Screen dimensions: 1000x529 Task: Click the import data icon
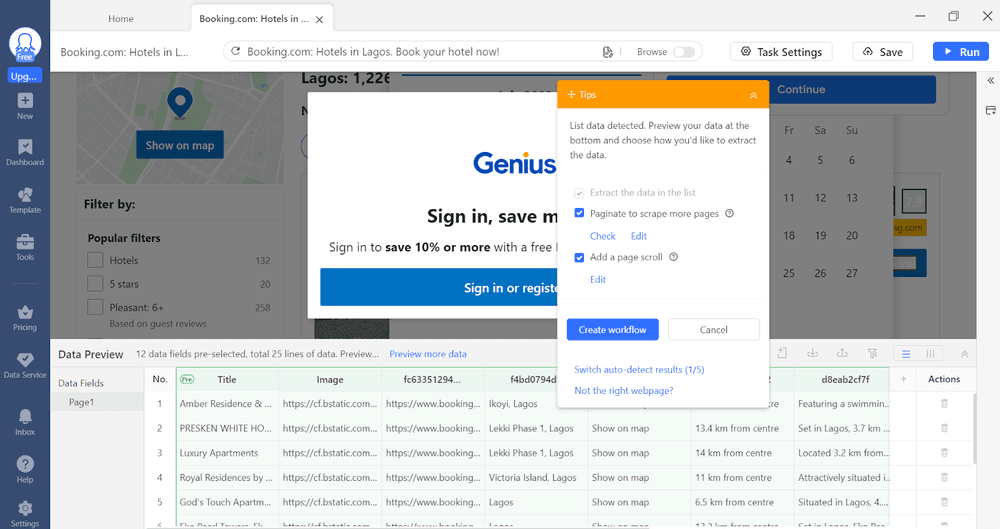coord(812,353)
